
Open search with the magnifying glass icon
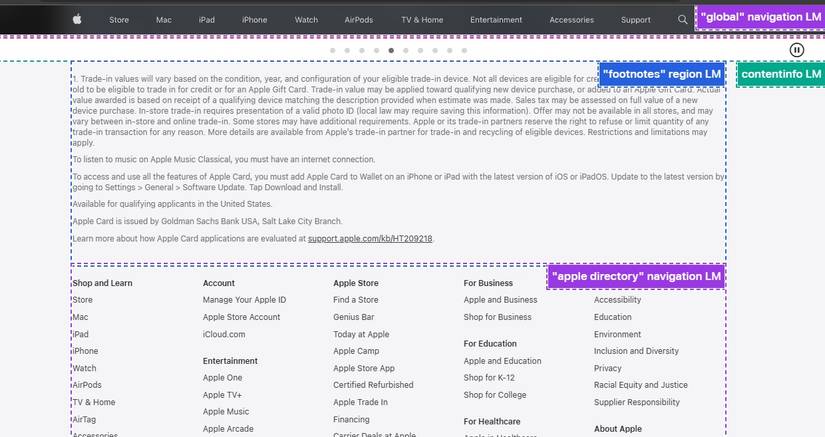[682, 19]
